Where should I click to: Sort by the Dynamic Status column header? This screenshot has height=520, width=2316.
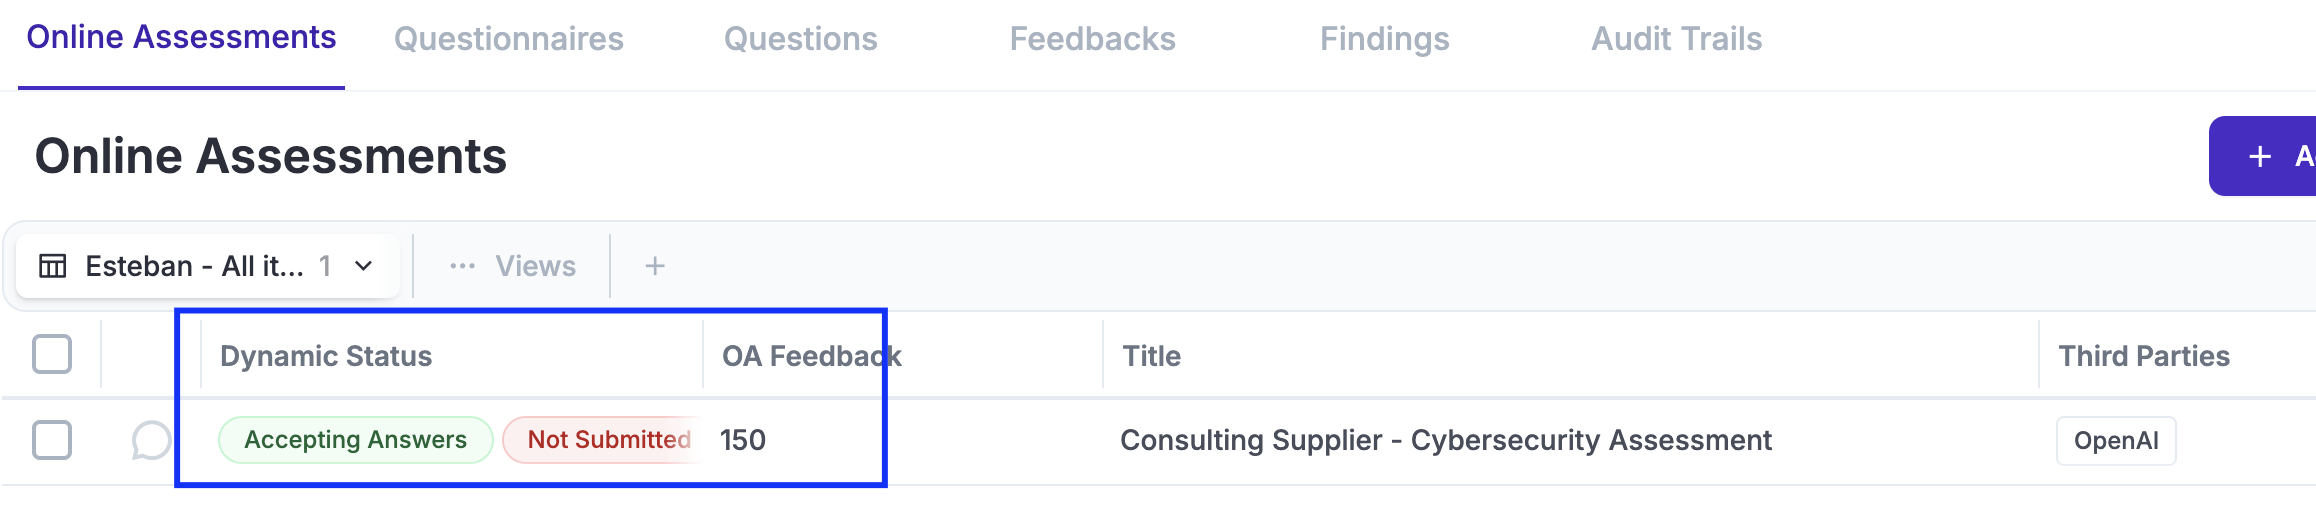(326, 356)
